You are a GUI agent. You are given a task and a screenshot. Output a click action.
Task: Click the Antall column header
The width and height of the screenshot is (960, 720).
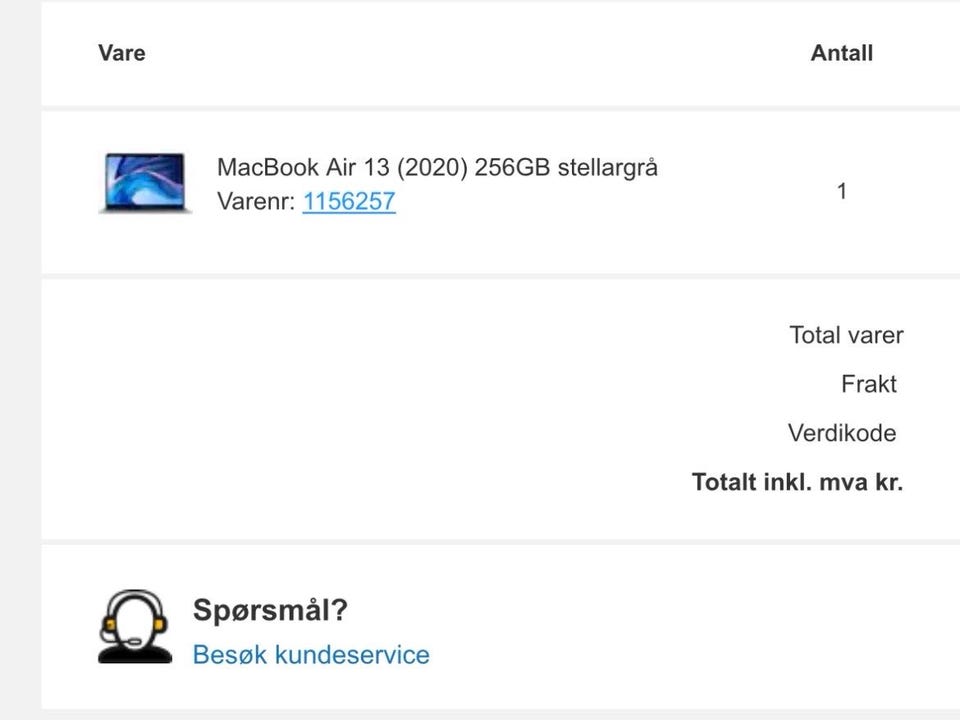click(x=841, y=54)
